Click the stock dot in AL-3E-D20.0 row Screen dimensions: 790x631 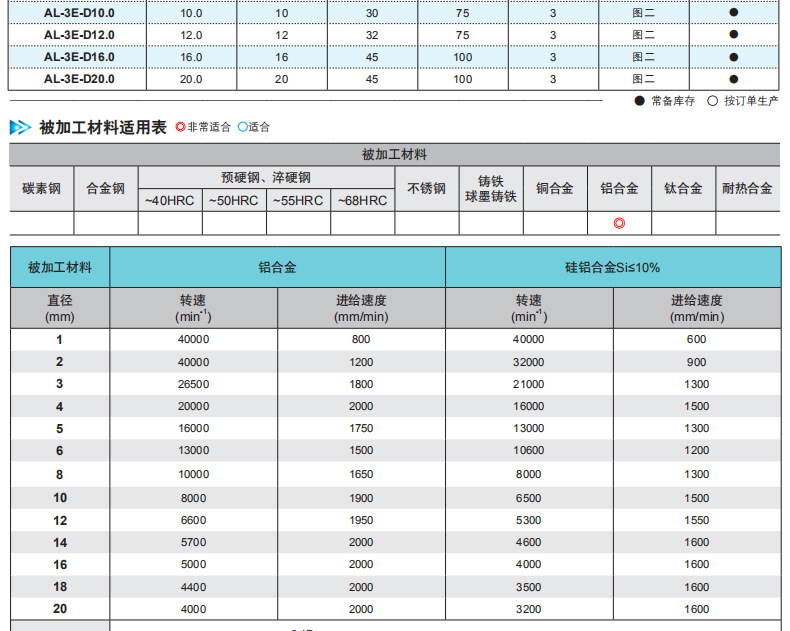tap(734, 79)
